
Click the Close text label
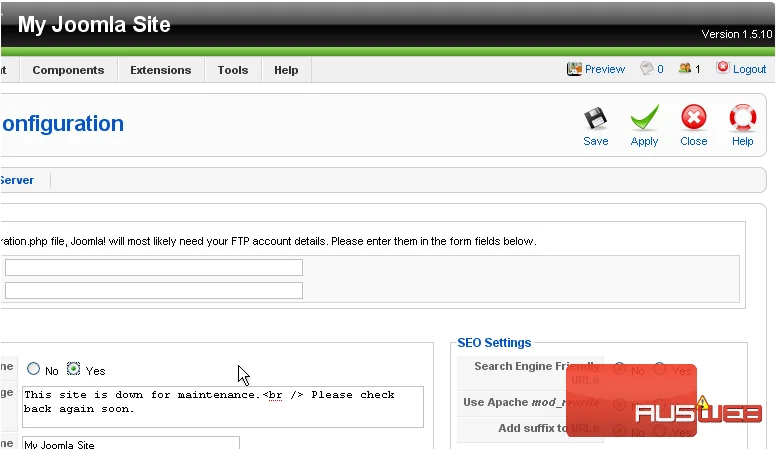click(x=693, y=141)
